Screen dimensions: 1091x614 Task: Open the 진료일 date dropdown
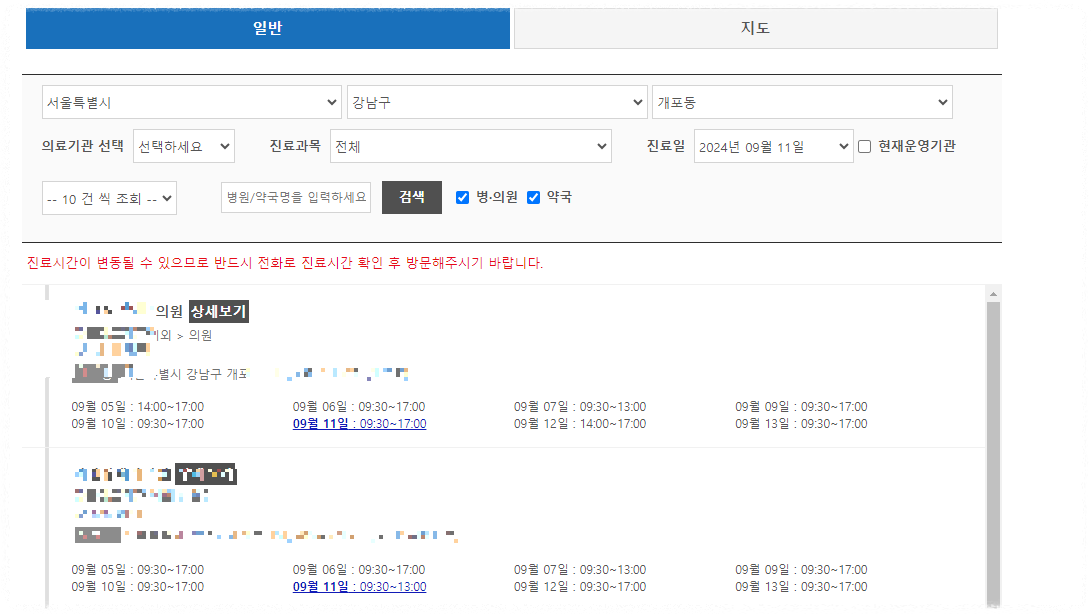tap(773, 146)
